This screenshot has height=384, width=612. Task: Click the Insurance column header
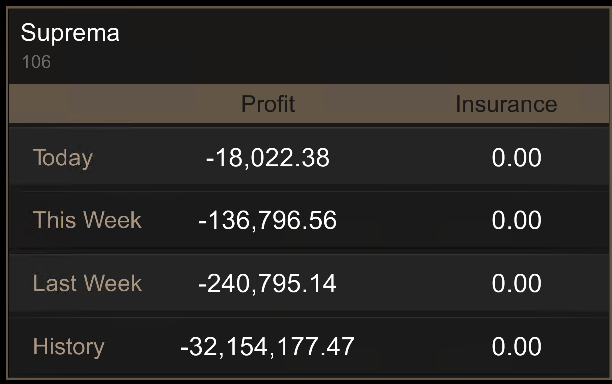click(x=506, y=104)
